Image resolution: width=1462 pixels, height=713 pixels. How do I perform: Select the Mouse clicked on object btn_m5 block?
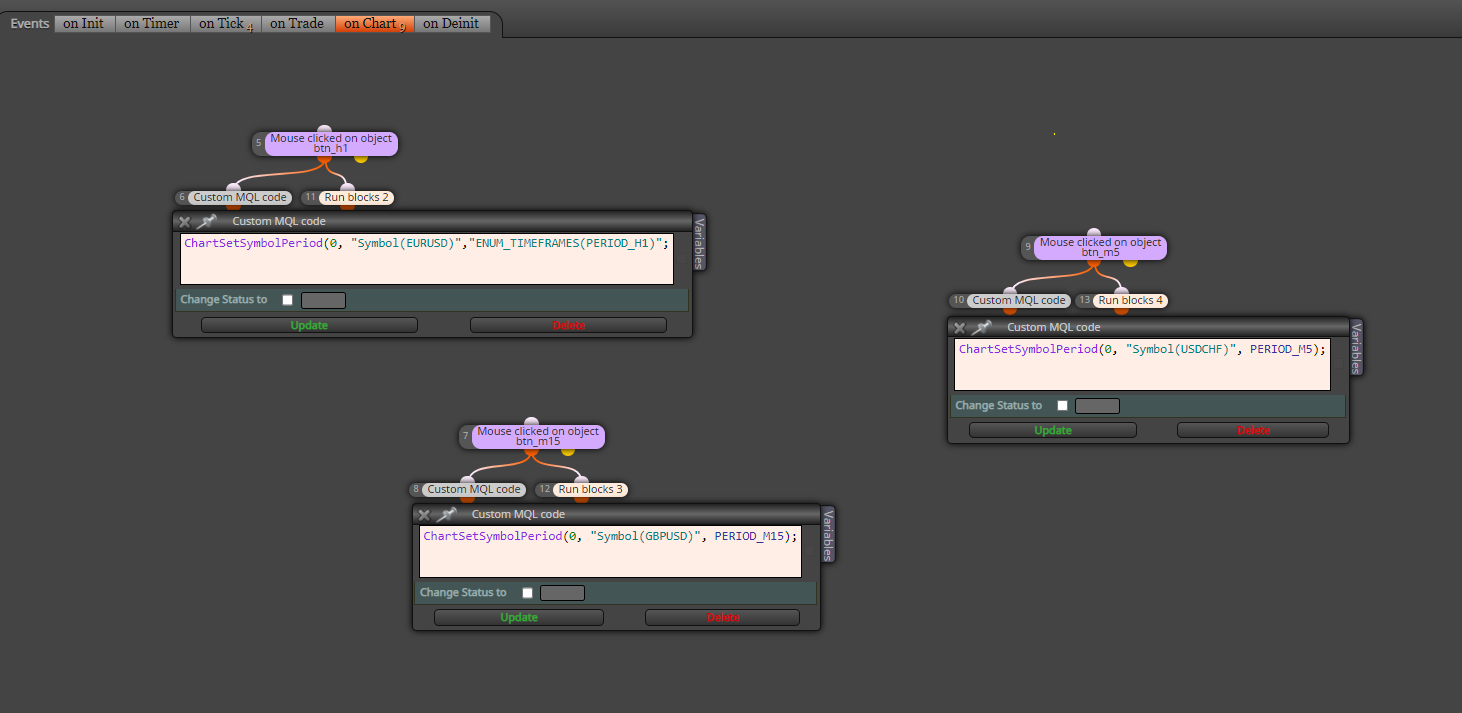[x=1100, y=248]
